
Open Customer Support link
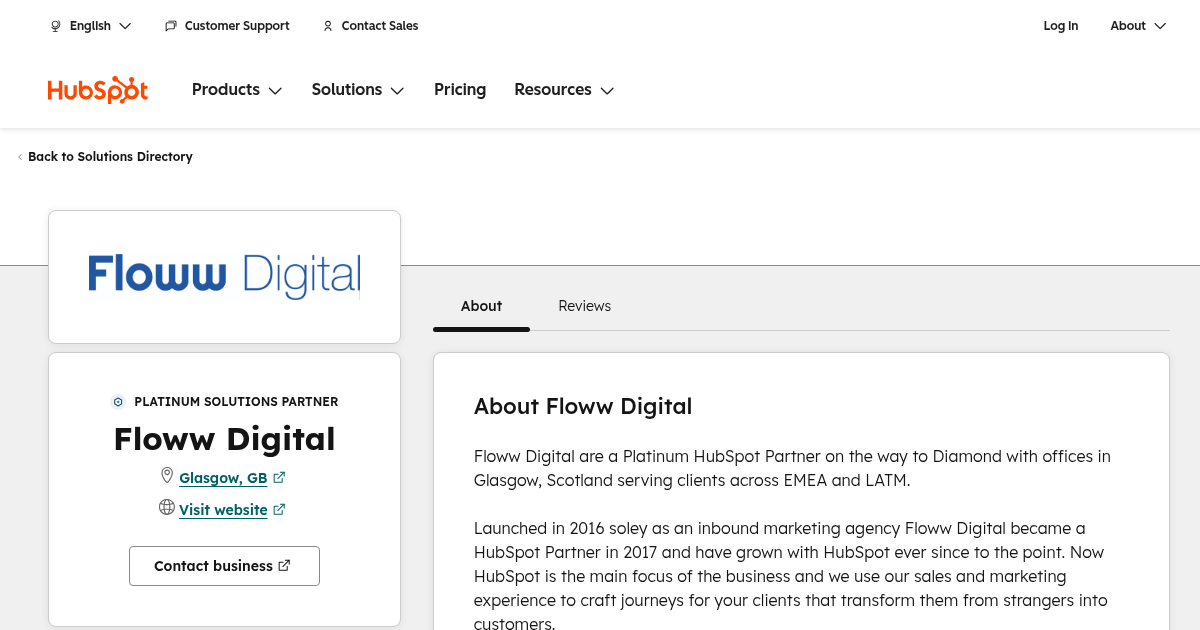pos(227,26)
